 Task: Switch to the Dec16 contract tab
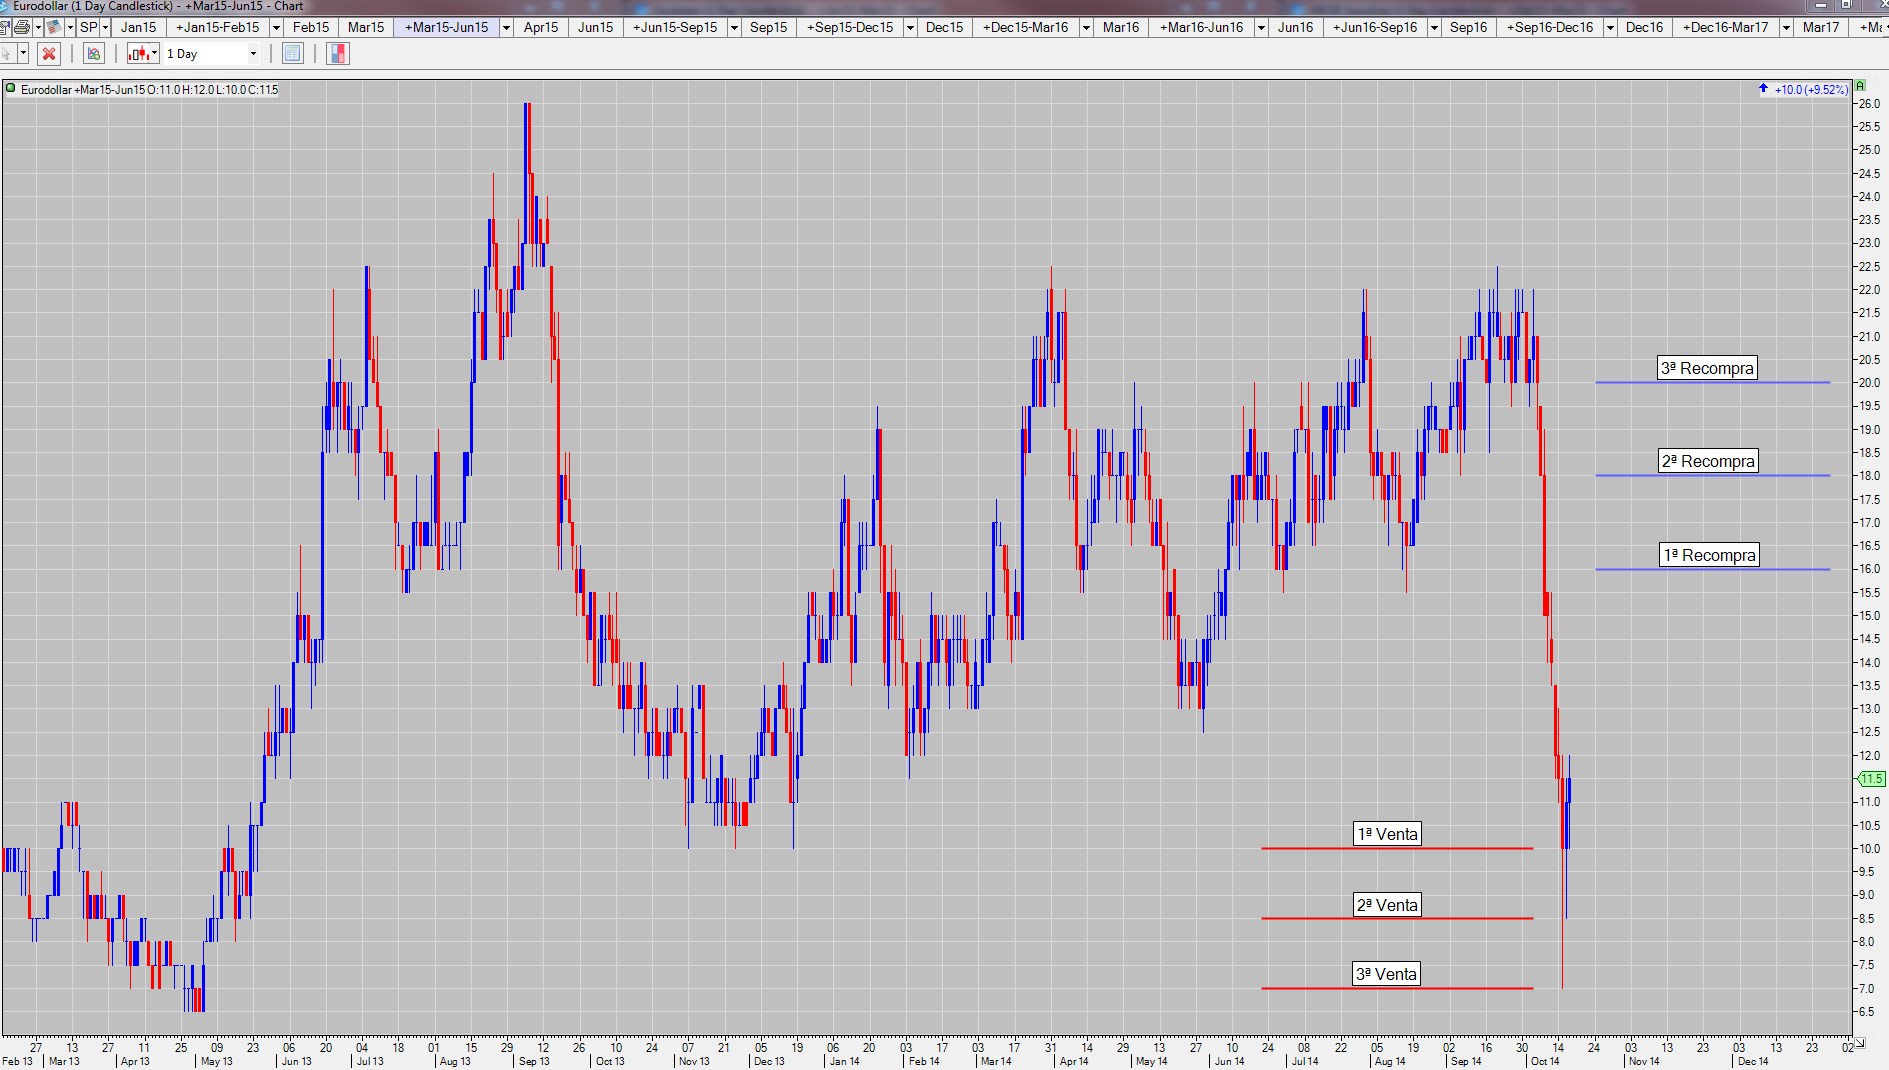1644,27
